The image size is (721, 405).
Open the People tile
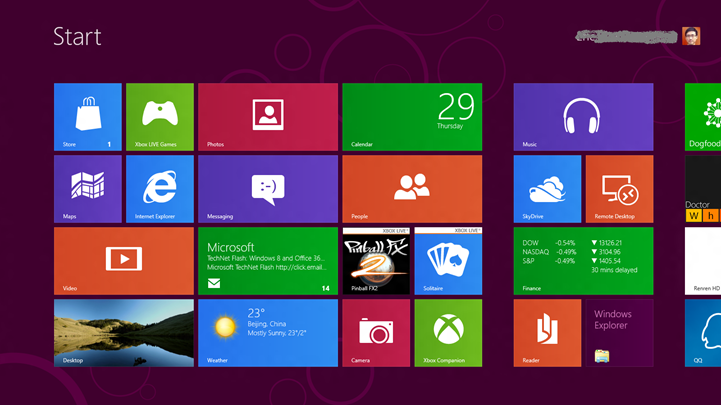pos(411,188)
